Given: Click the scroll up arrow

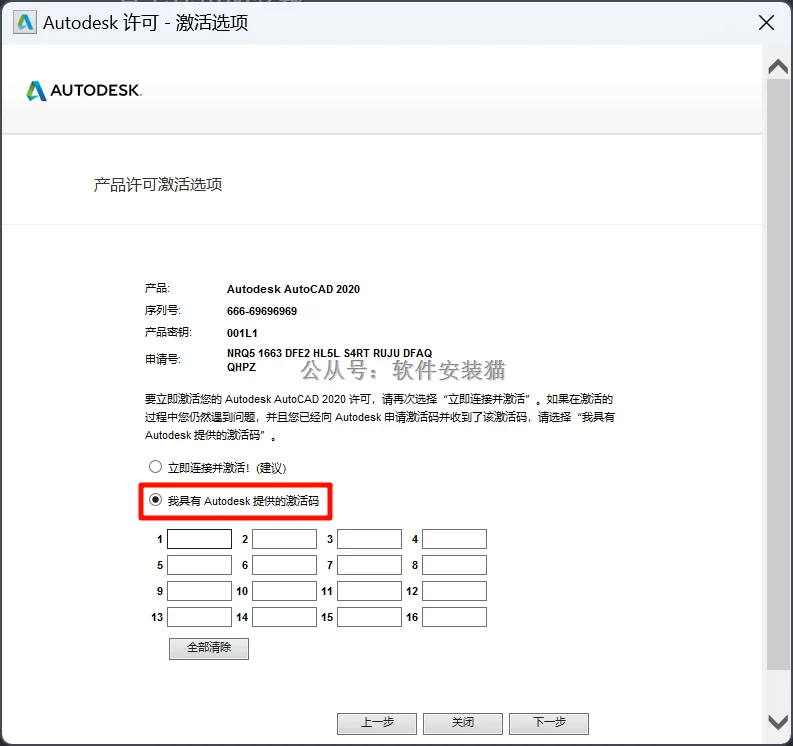Looking at the screenshot, I should pos(778,67).
